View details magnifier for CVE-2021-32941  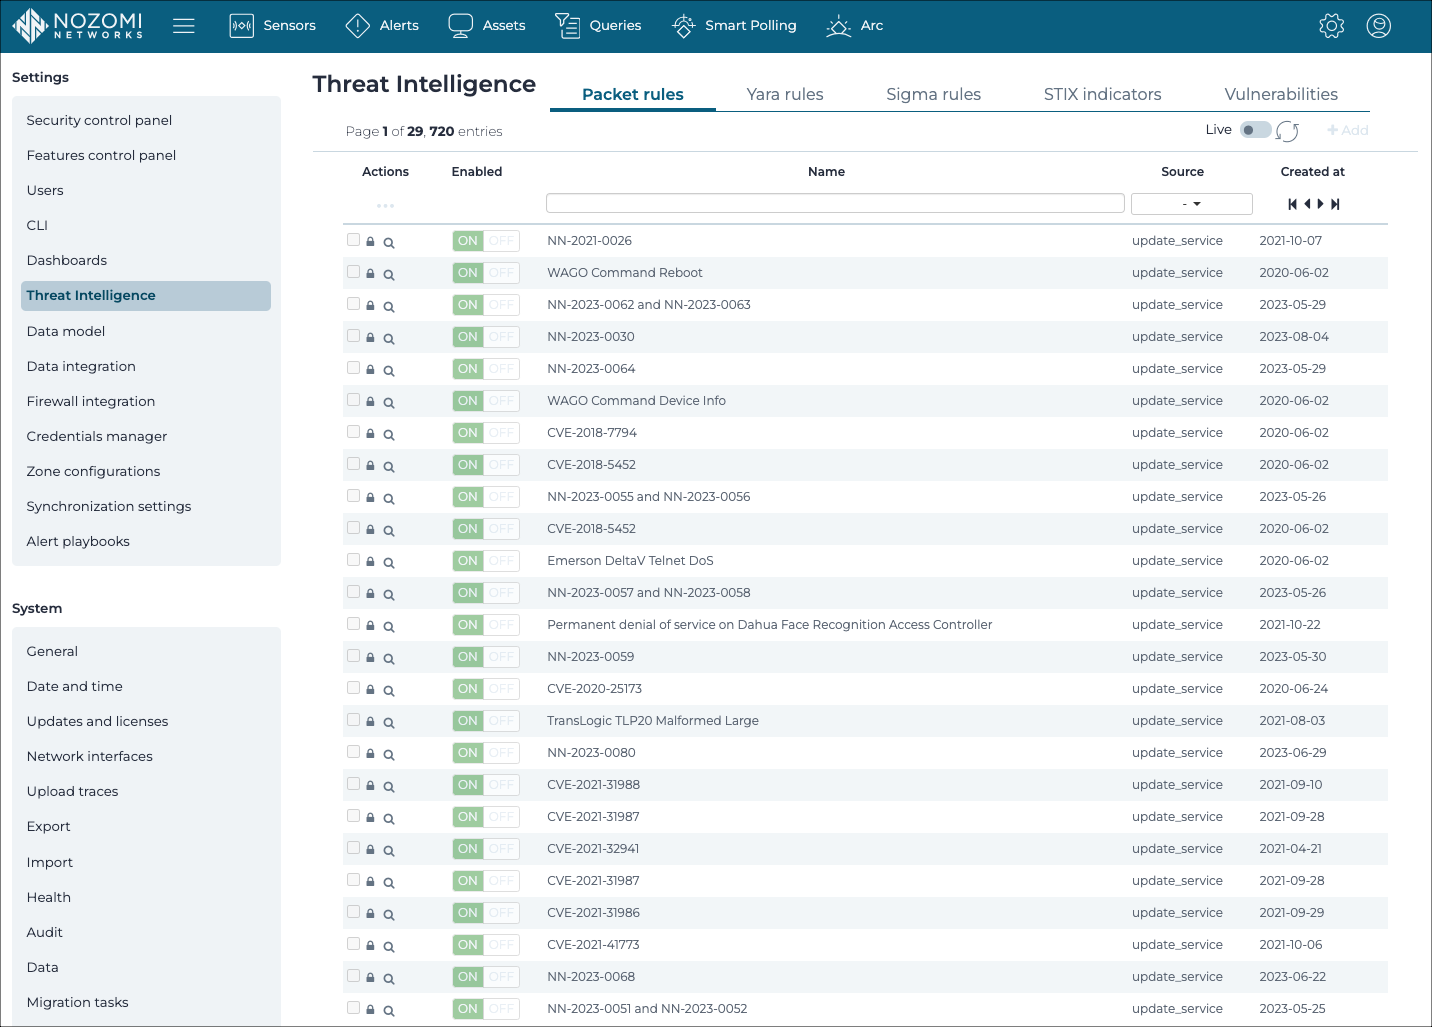point(389,851)
